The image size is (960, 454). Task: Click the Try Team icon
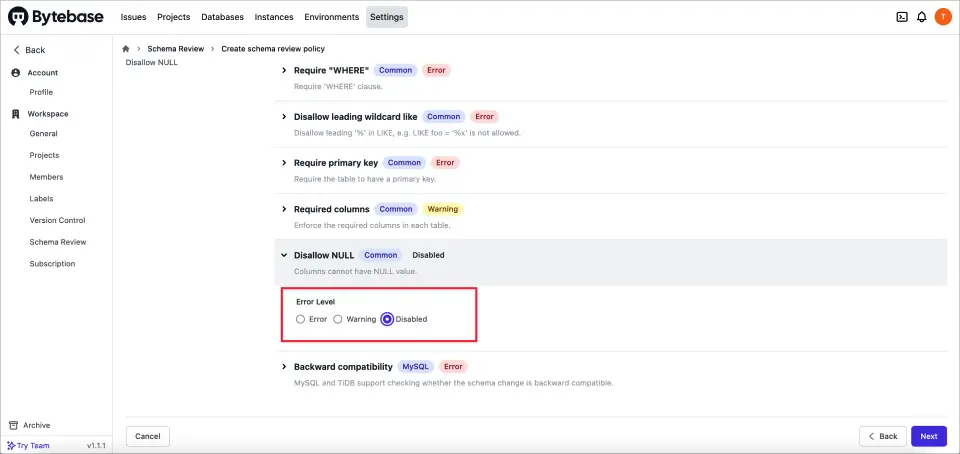coord(11,446)
